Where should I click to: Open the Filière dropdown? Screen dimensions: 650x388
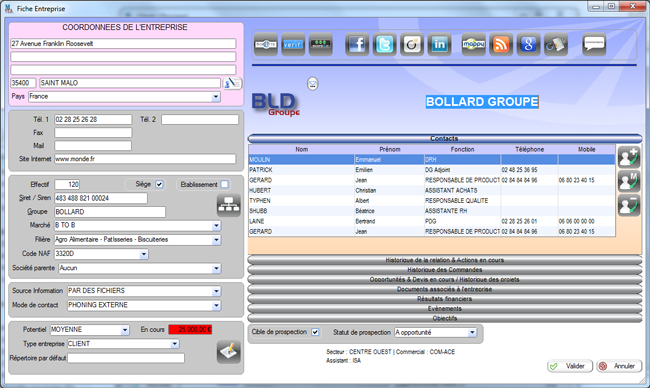tap(216, 240)
